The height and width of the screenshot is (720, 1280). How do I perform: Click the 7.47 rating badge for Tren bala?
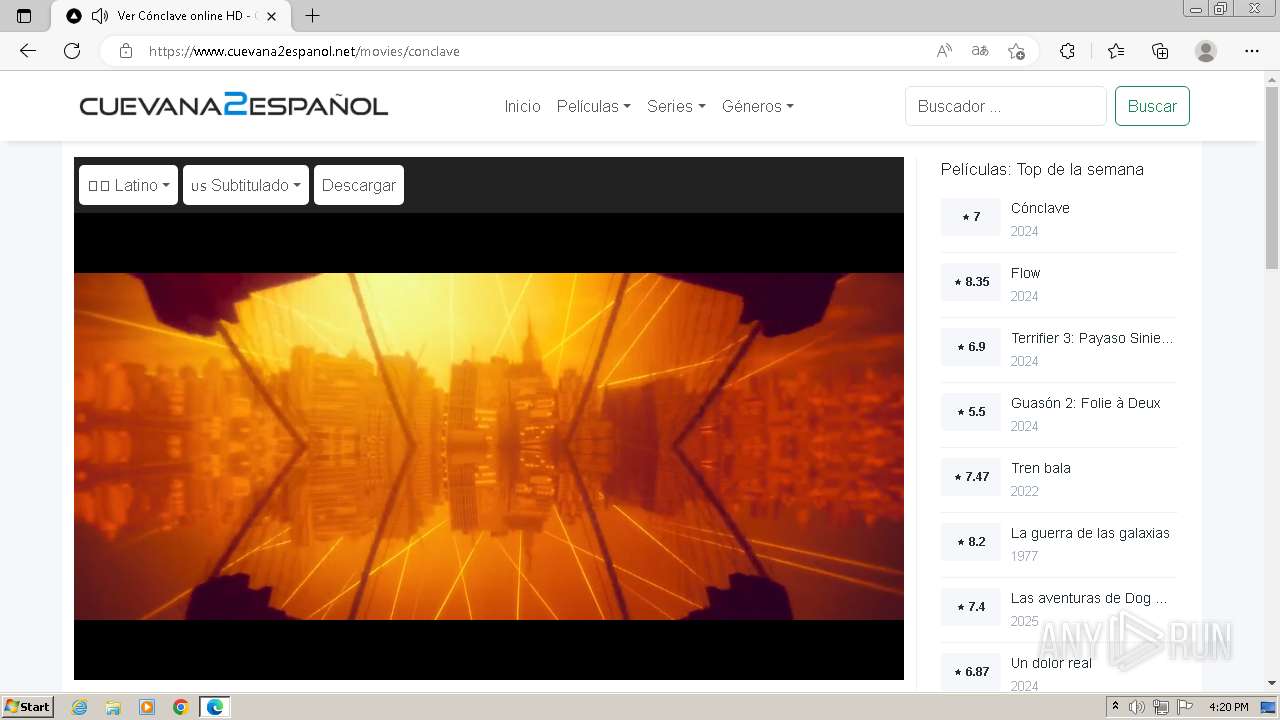[971, 477]
